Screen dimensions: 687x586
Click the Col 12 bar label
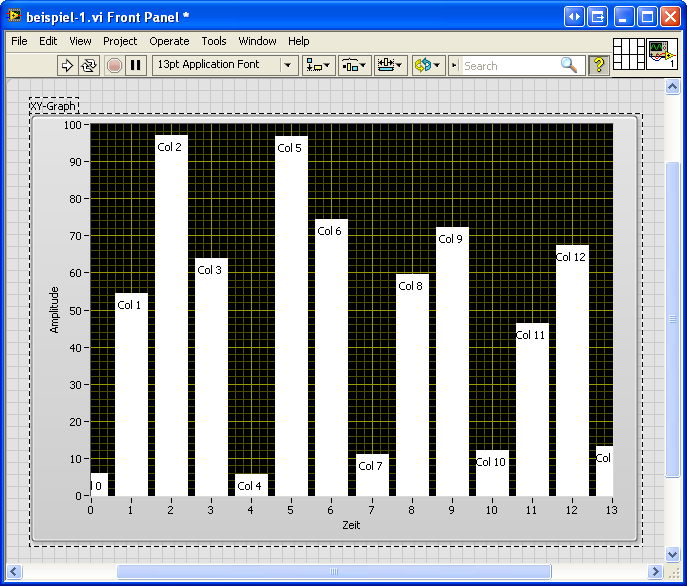point(570,257)
